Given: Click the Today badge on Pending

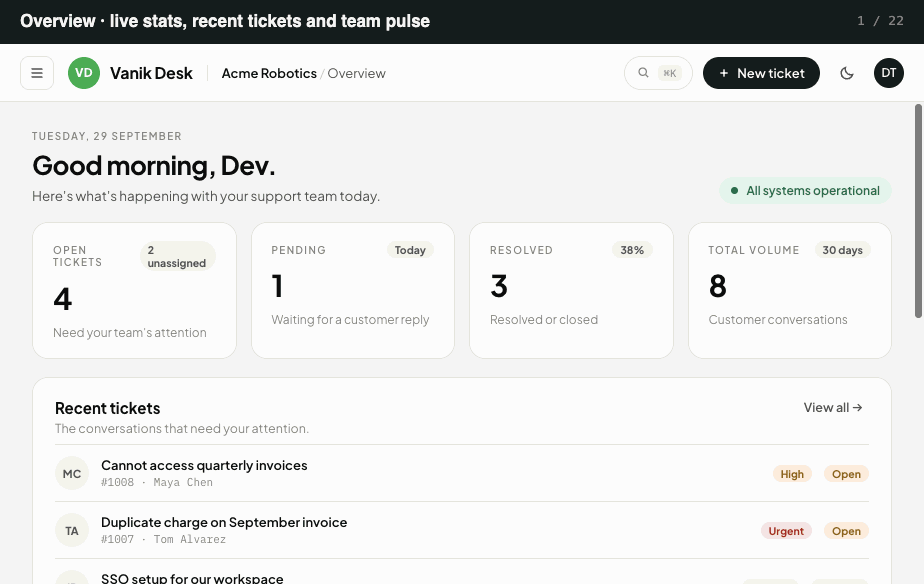Looking at the screenshot, I should 410,250.
